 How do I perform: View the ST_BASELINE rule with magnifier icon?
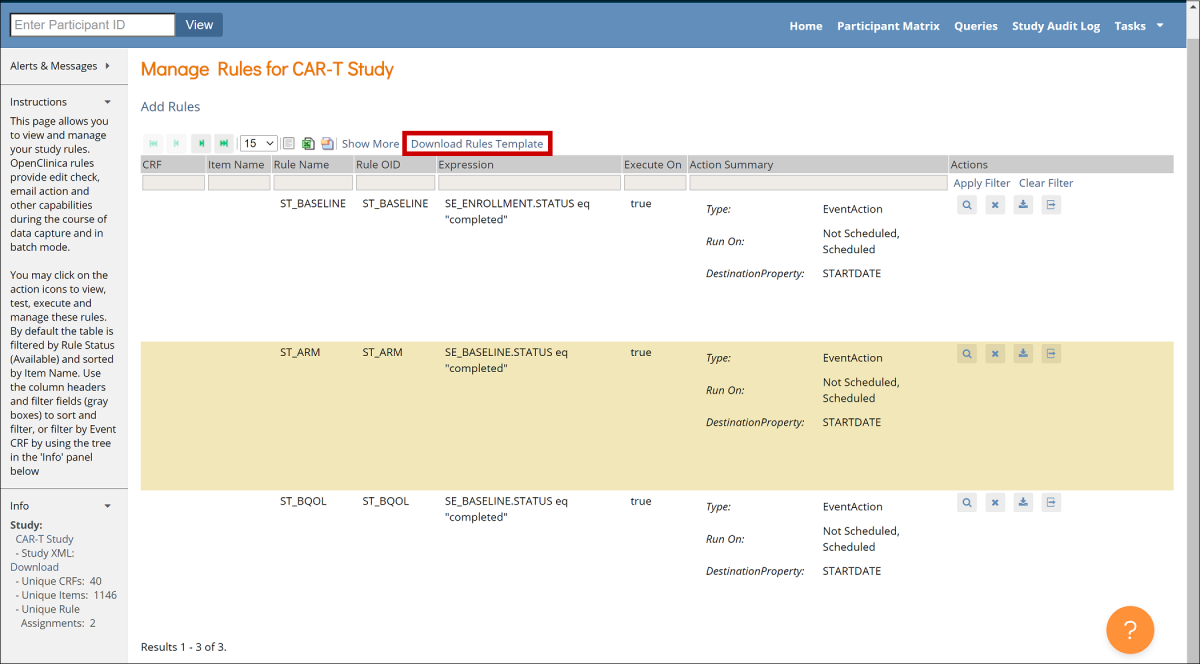tap(967, 205)
